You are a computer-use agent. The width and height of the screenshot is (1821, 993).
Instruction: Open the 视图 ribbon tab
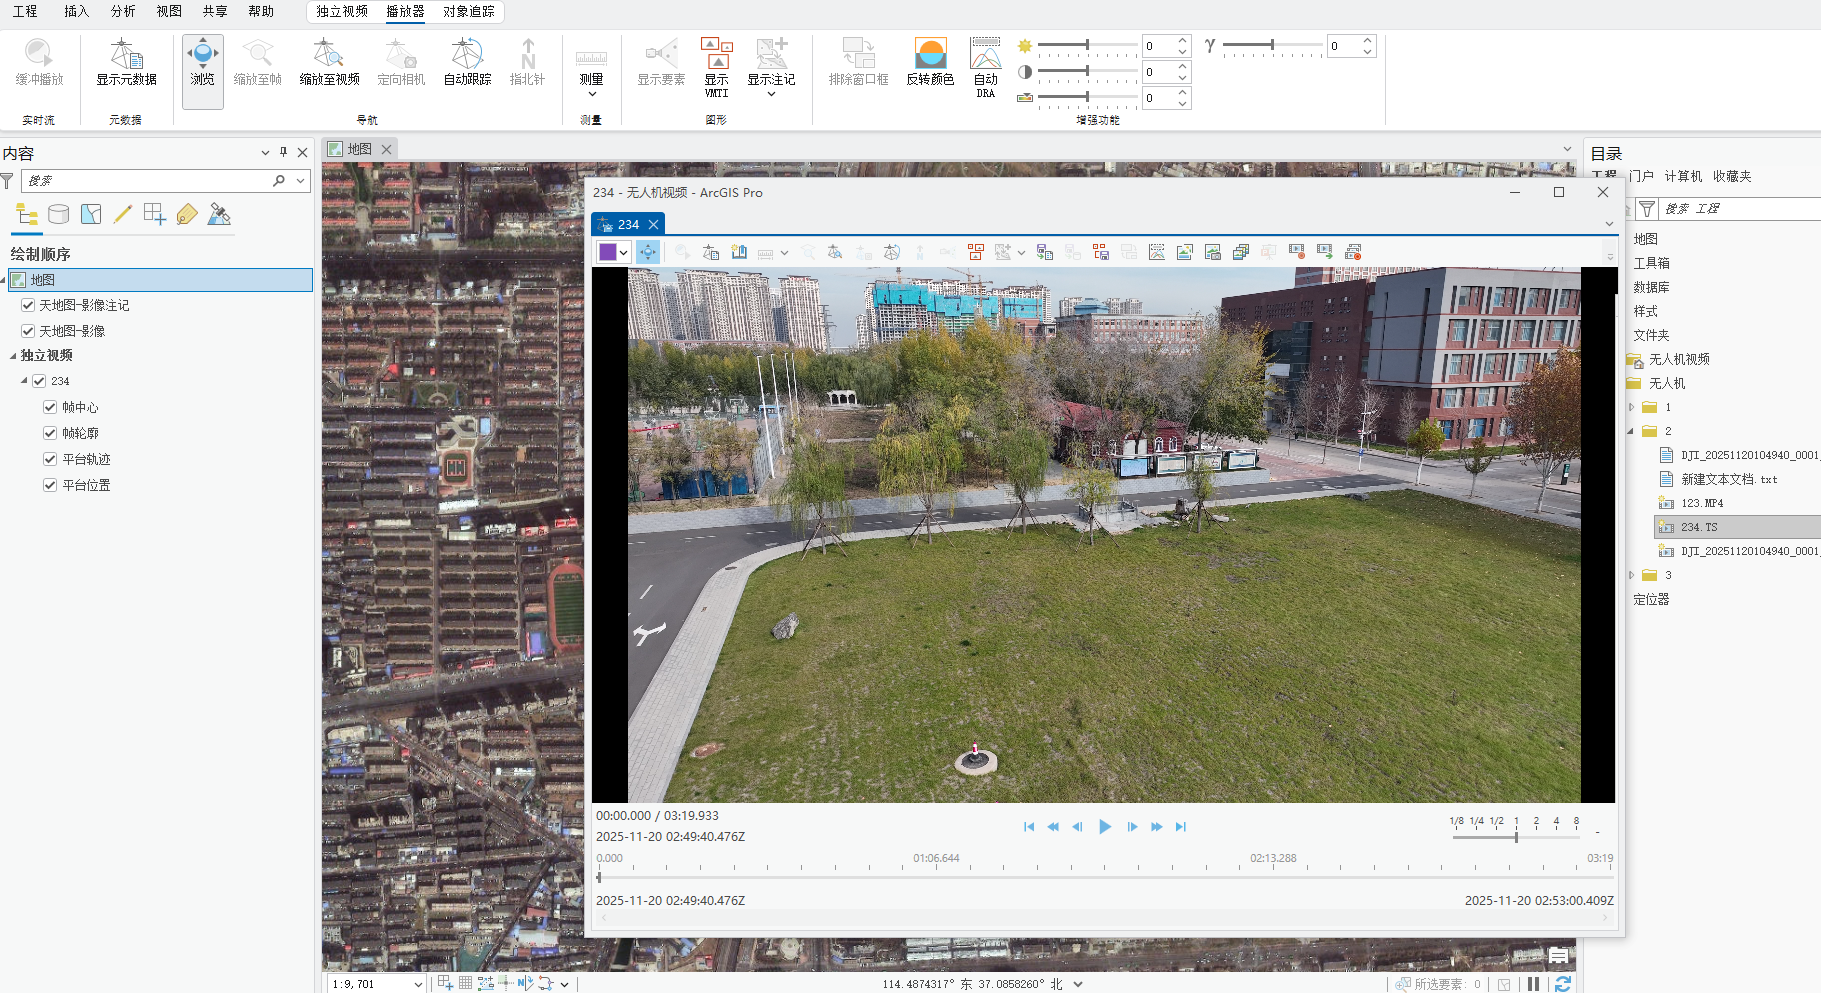pos(169,11)
